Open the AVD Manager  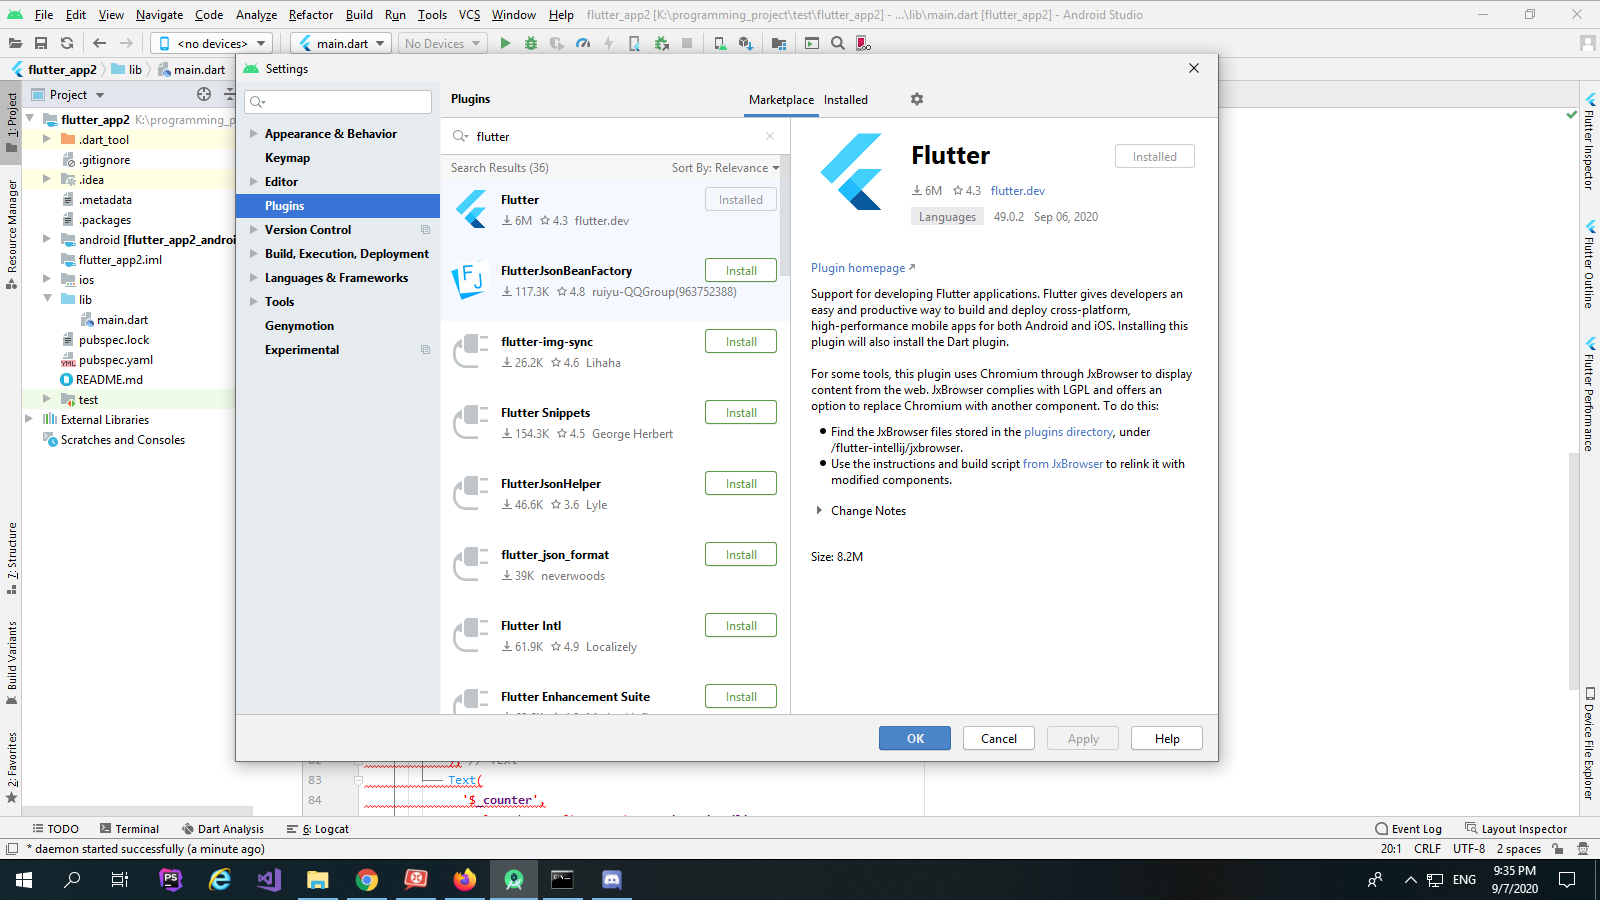click(x=719, y=43)
